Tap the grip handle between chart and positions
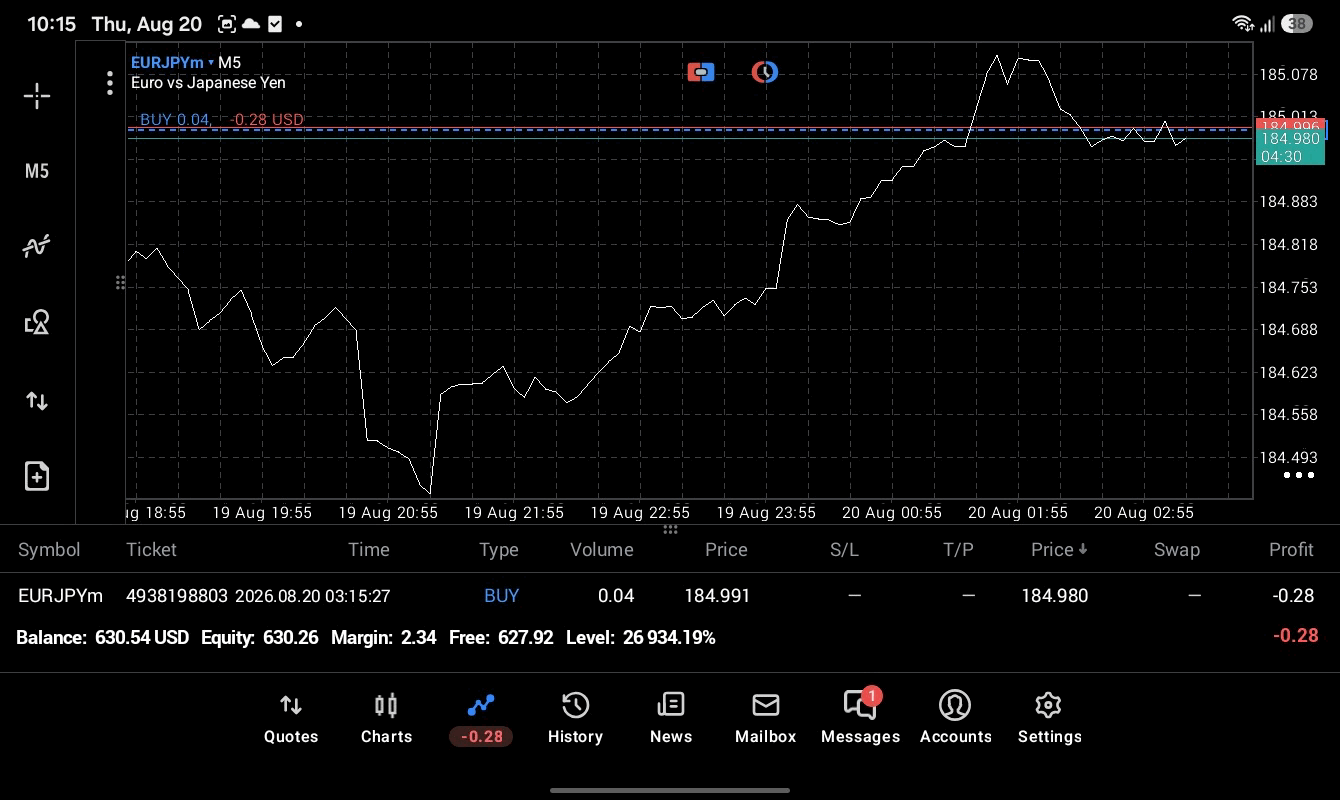The height and width of the screenshot is (800, 1340). click(670, 529)
